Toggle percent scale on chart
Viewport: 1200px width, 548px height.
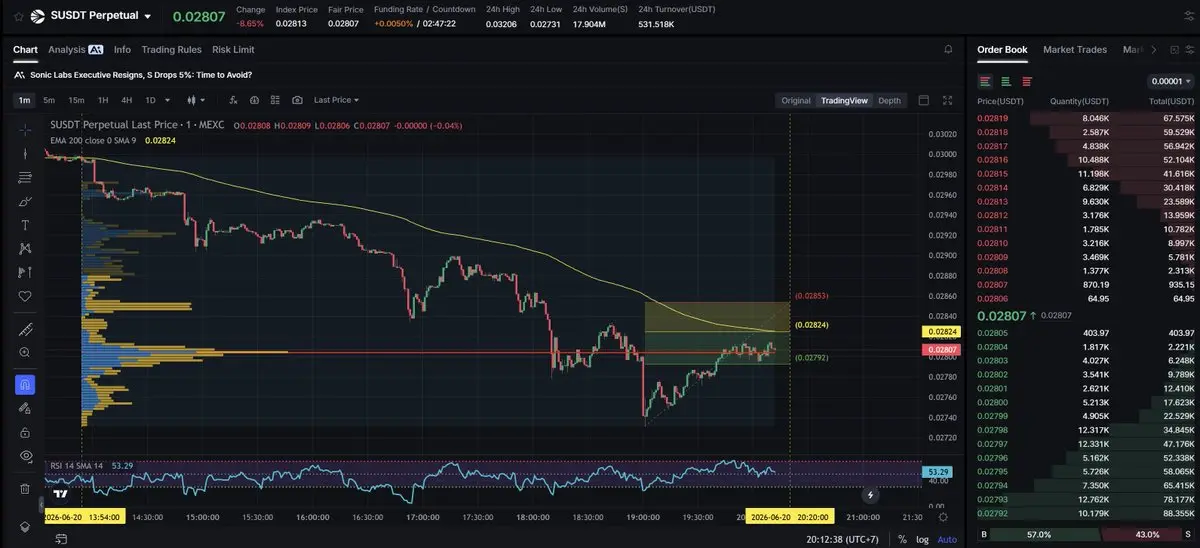pyautogui.click(x=902, y=539)
